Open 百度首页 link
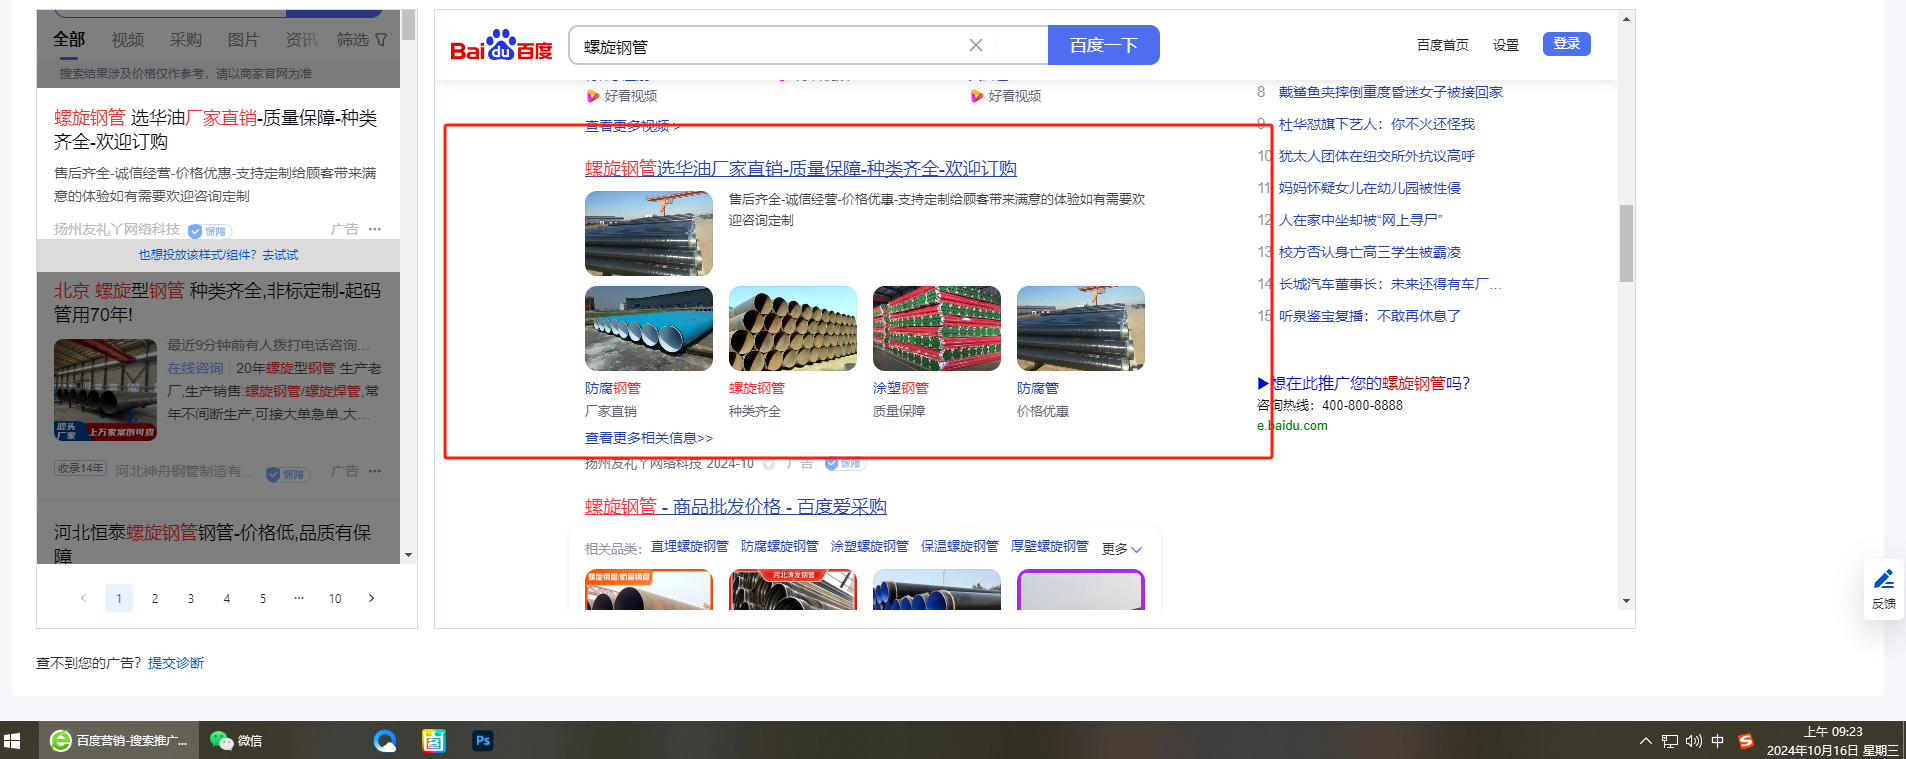 point(1443,45)
